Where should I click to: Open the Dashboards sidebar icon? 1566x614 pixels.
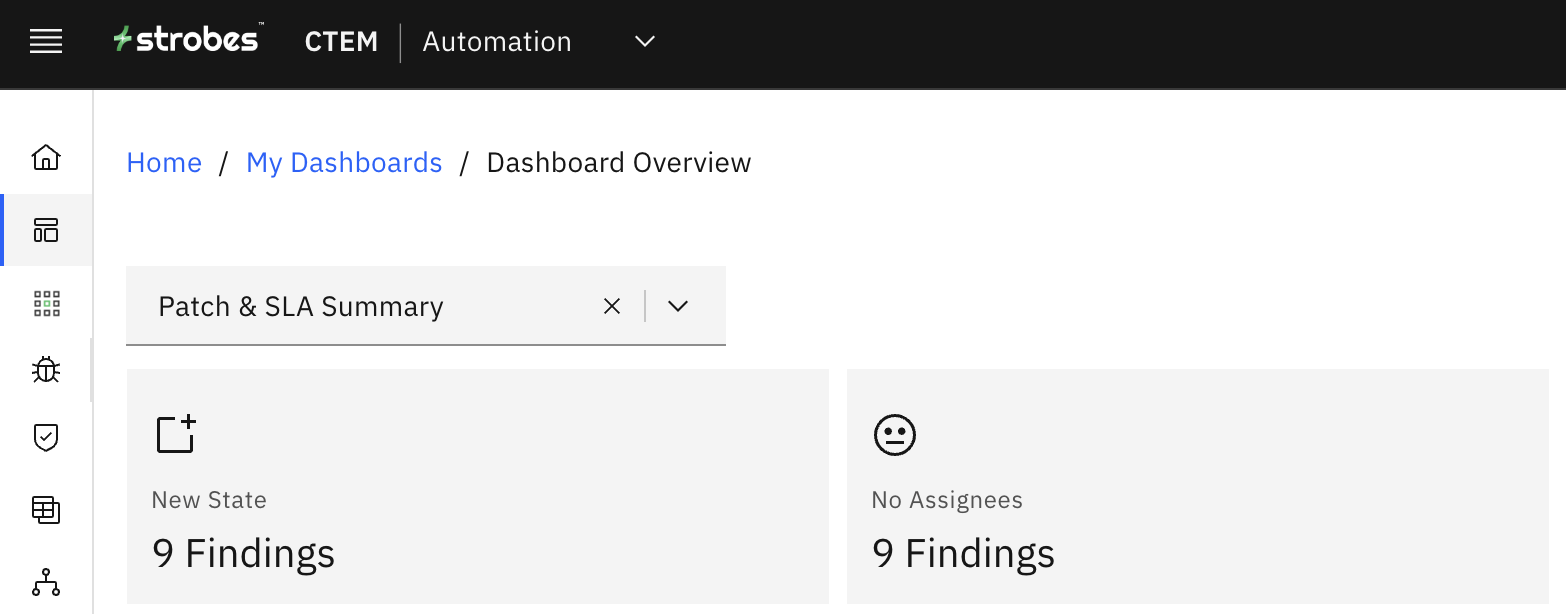(x=46, y=230)
